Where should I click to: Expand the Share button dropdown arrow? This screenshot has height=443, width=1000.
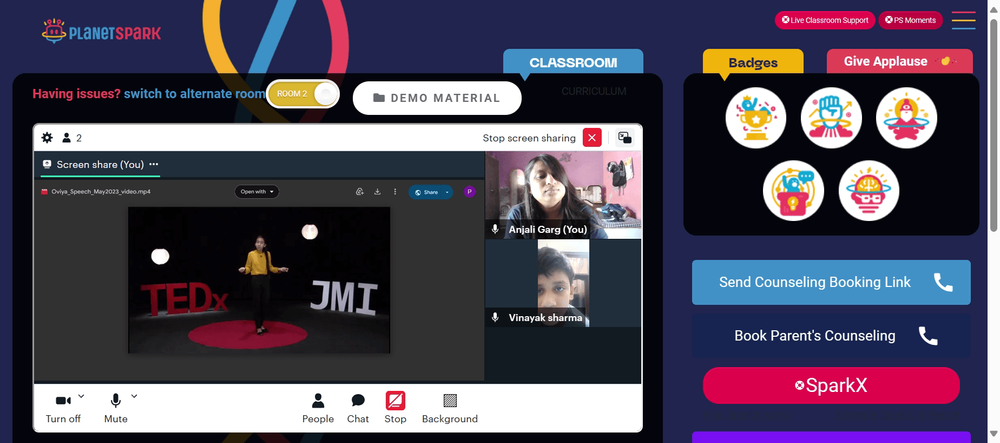[448, 192]
